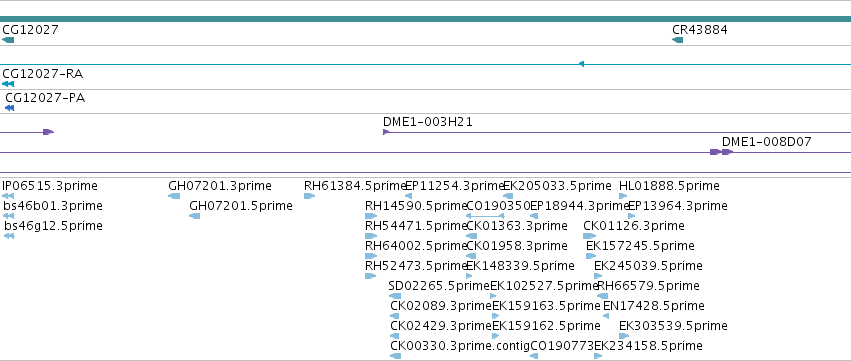
Task: Click the CG12027-PA protein arrow glyph
Action: pyautogui.click(x=10, y=108)
